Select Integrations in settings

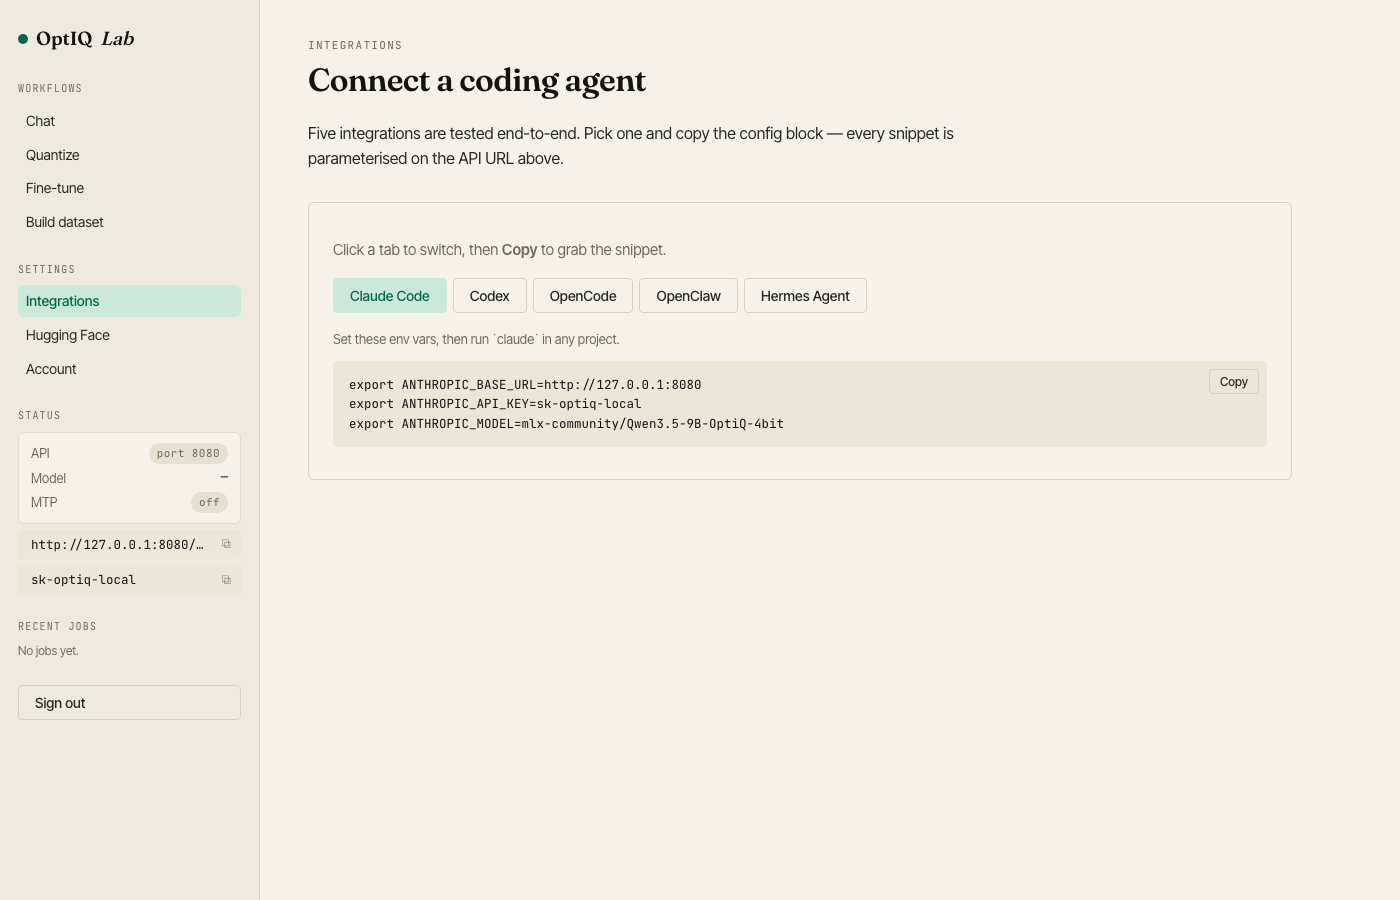pos(129,301)
